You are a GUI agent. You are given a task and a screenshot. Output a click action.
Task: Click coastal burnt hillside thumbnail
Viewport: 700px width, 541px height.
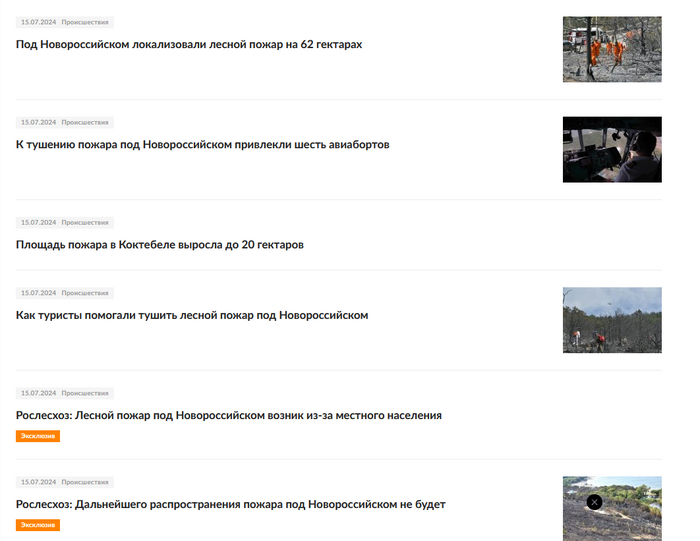coord(612,509)
